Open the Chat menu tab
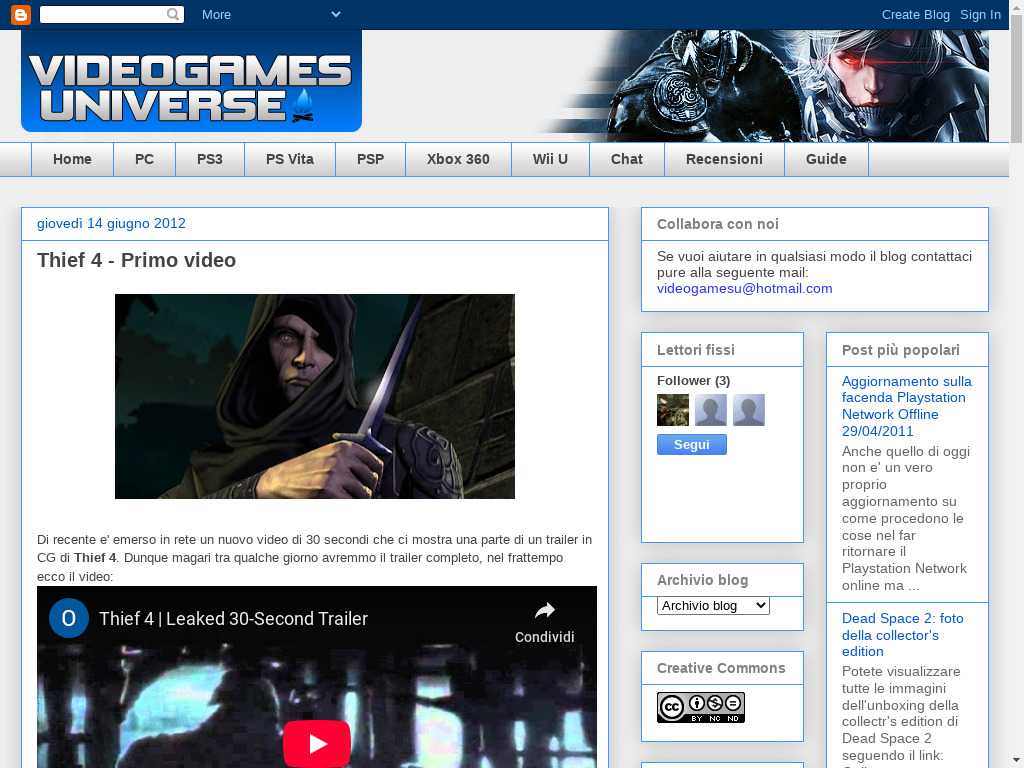Viewport: 1024px width, 768px height. point(627,159)
